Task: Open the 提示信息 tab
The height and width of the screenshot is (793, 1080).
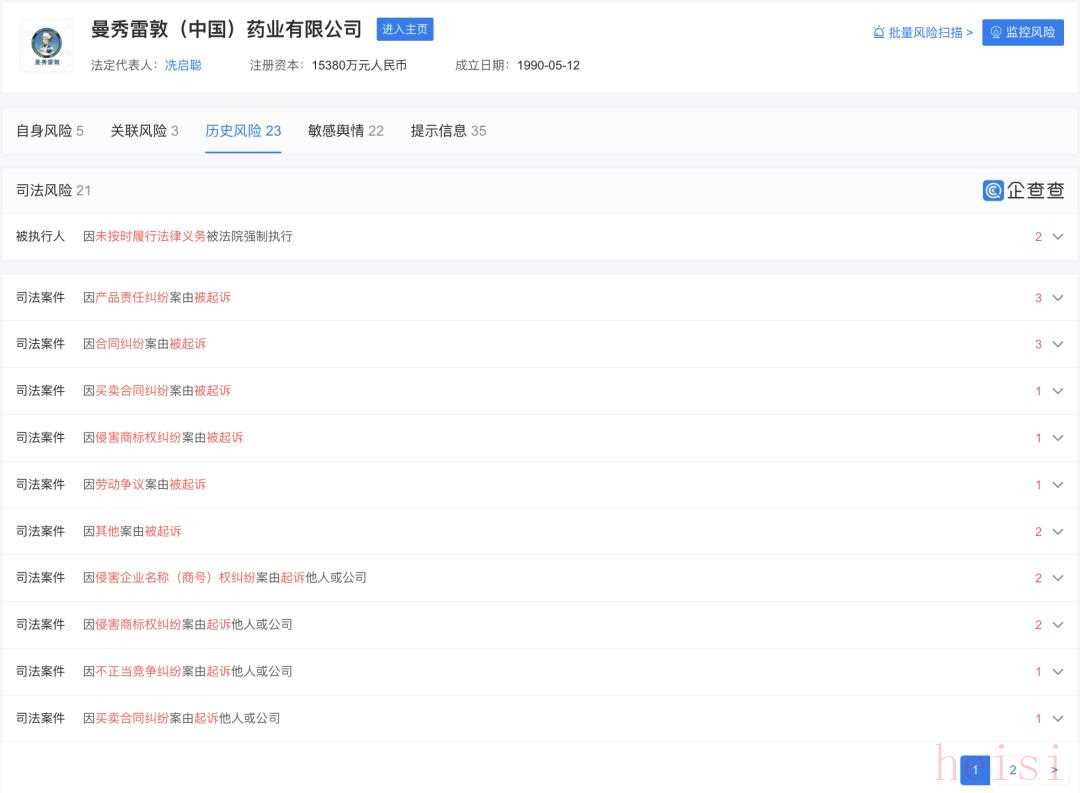Action: pos(448,131)
